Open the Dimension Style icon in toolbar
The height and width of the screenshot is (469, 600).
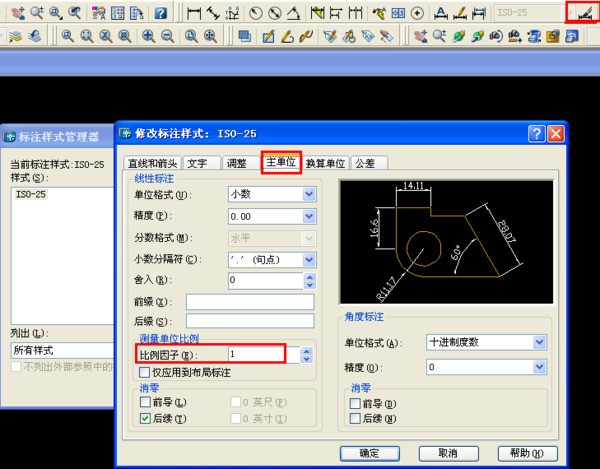(x=580, y=13)
